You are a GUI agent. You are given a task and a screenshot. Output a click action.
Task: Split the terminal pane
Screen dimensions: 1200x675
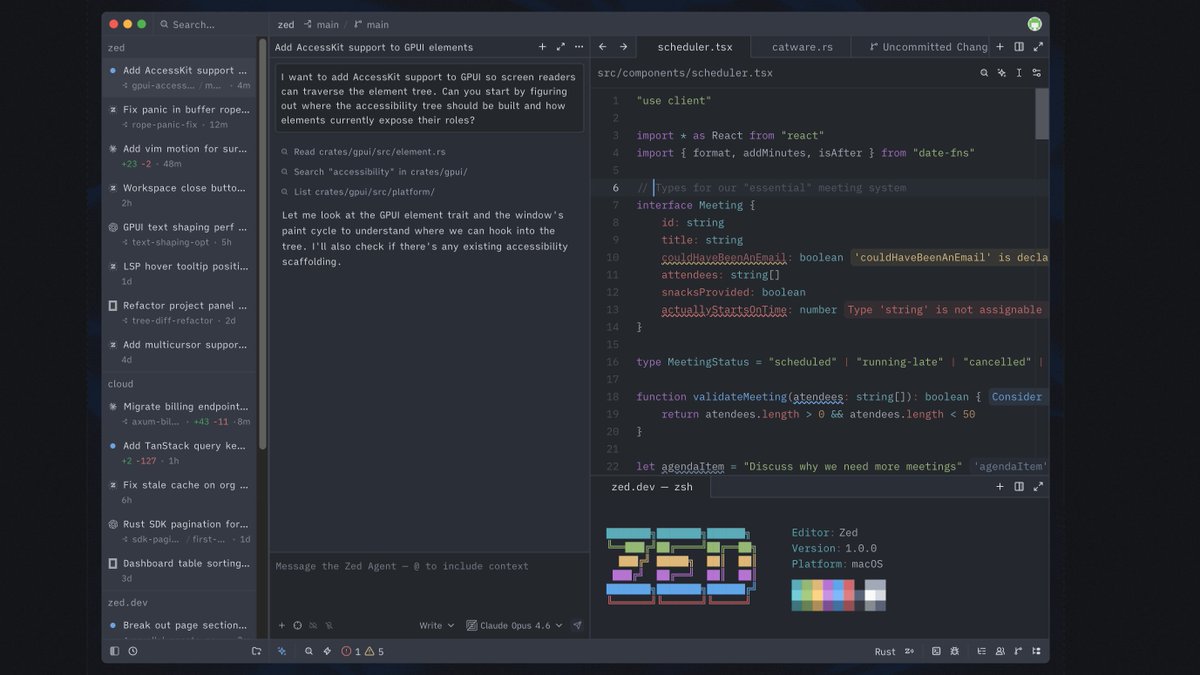pos(1019,487)
